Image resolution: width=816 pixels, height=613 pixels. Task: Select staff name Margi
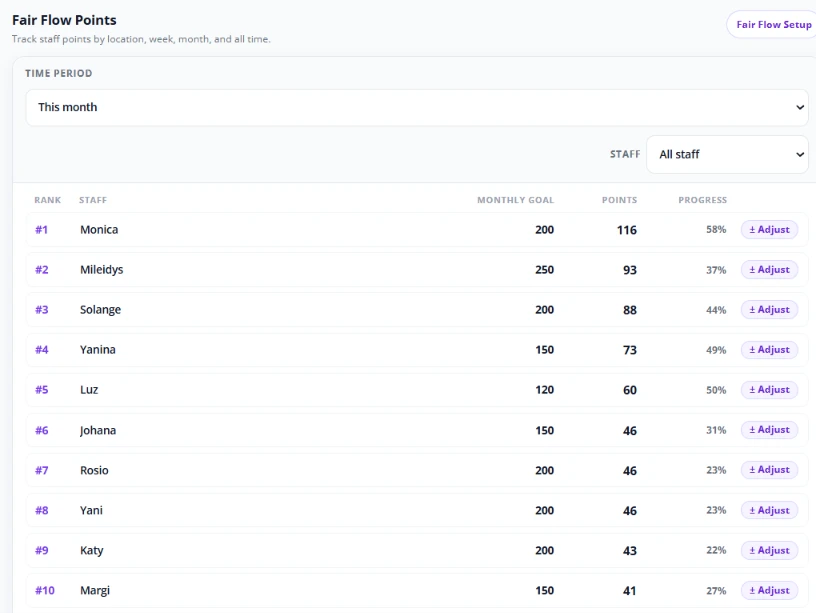click(x=95, y=591)
